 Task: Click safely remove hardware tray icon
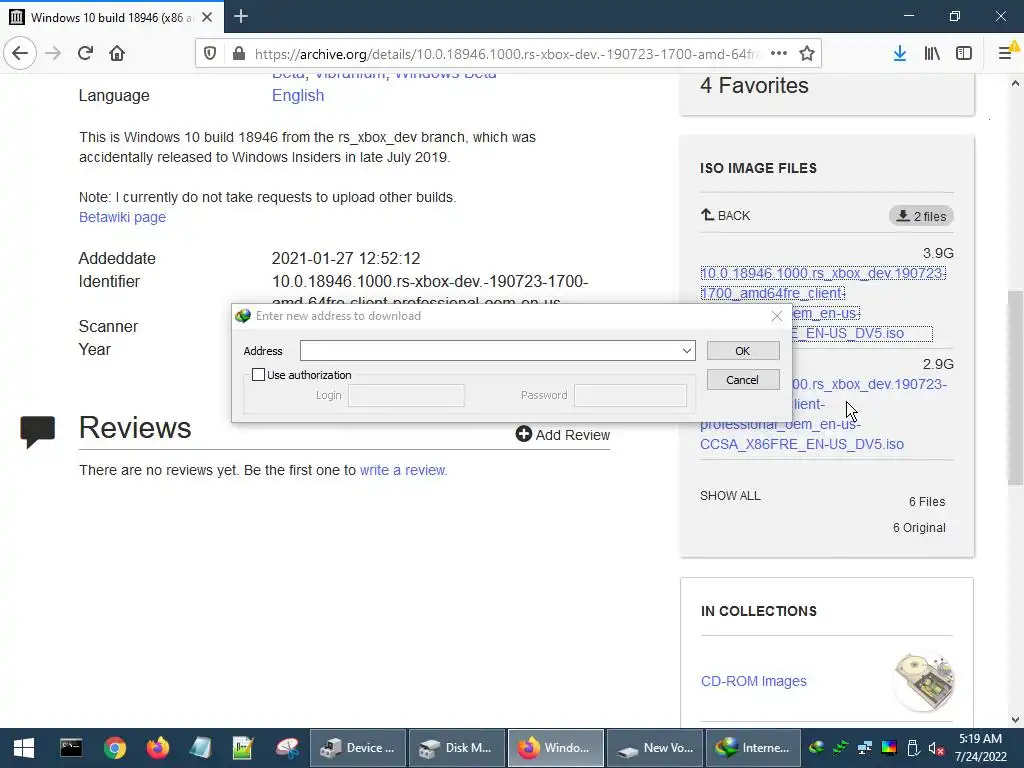pyautogui.click(x=913, y=748)
